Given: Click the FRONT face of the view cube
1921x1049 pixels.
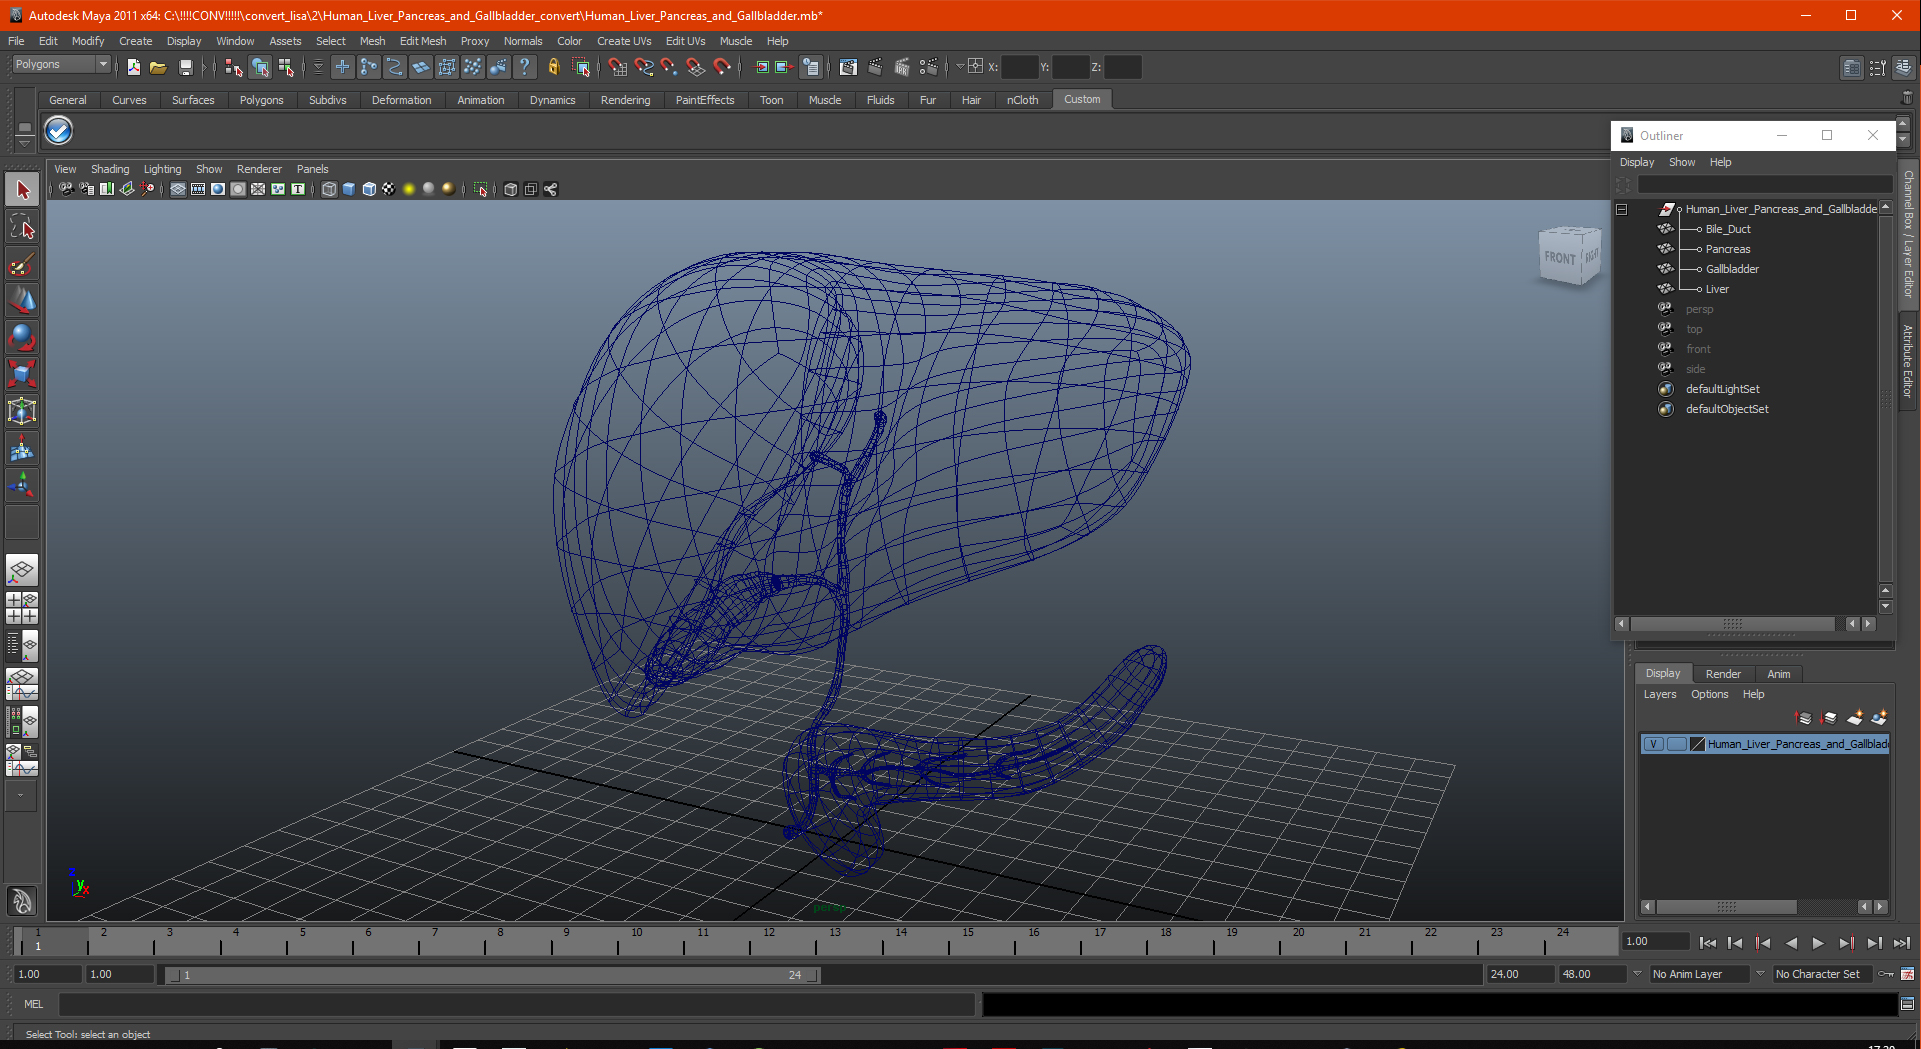Looking at the screenshot, I should pyautogui.click(x=1559, y=258).
